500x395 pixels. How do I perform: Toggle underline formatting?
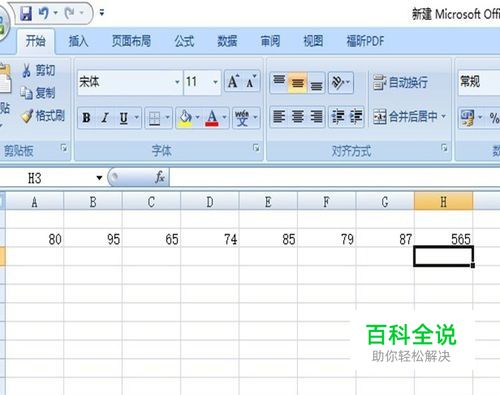coord(124,118)
